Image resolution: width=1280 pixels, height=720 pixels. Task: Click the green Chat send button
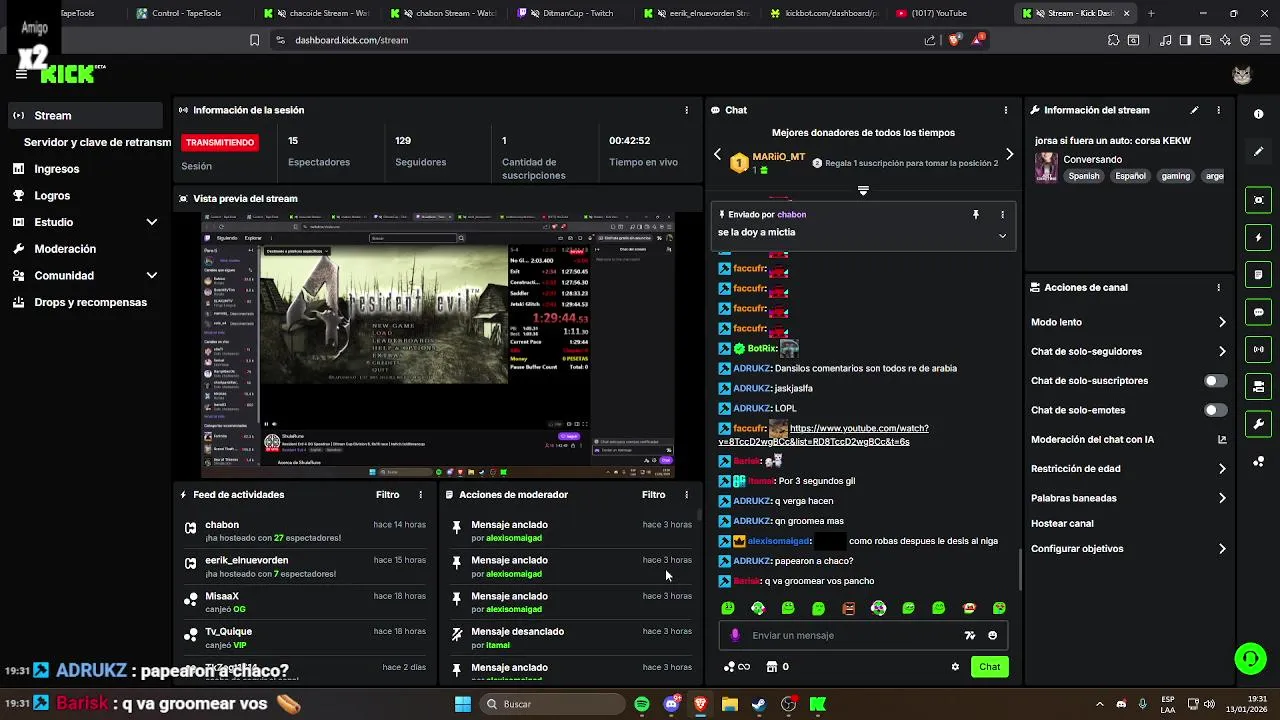[989, 667]
